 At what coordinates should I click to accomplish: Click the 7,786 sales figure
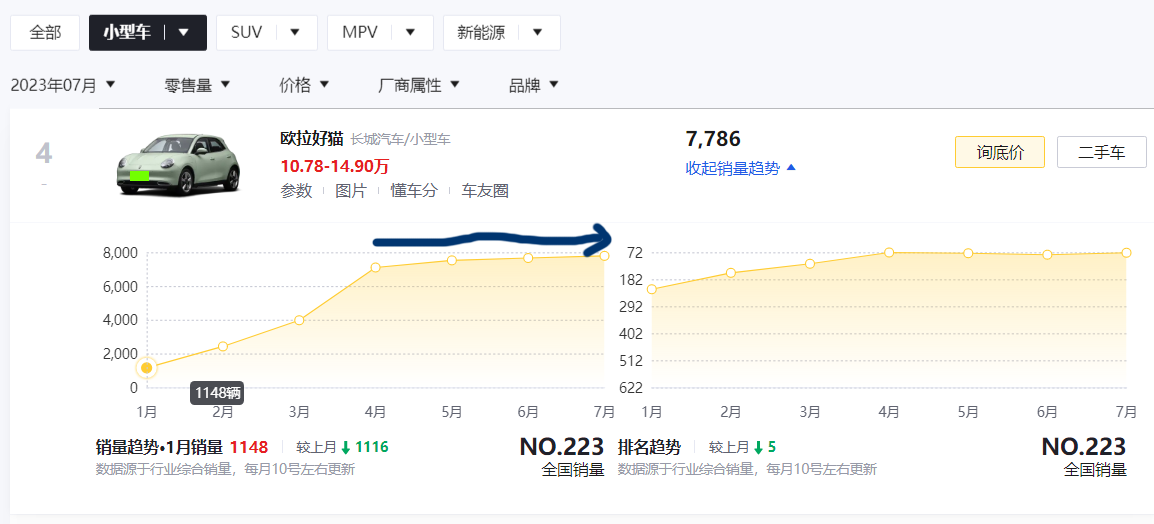(x=712, y=138)
